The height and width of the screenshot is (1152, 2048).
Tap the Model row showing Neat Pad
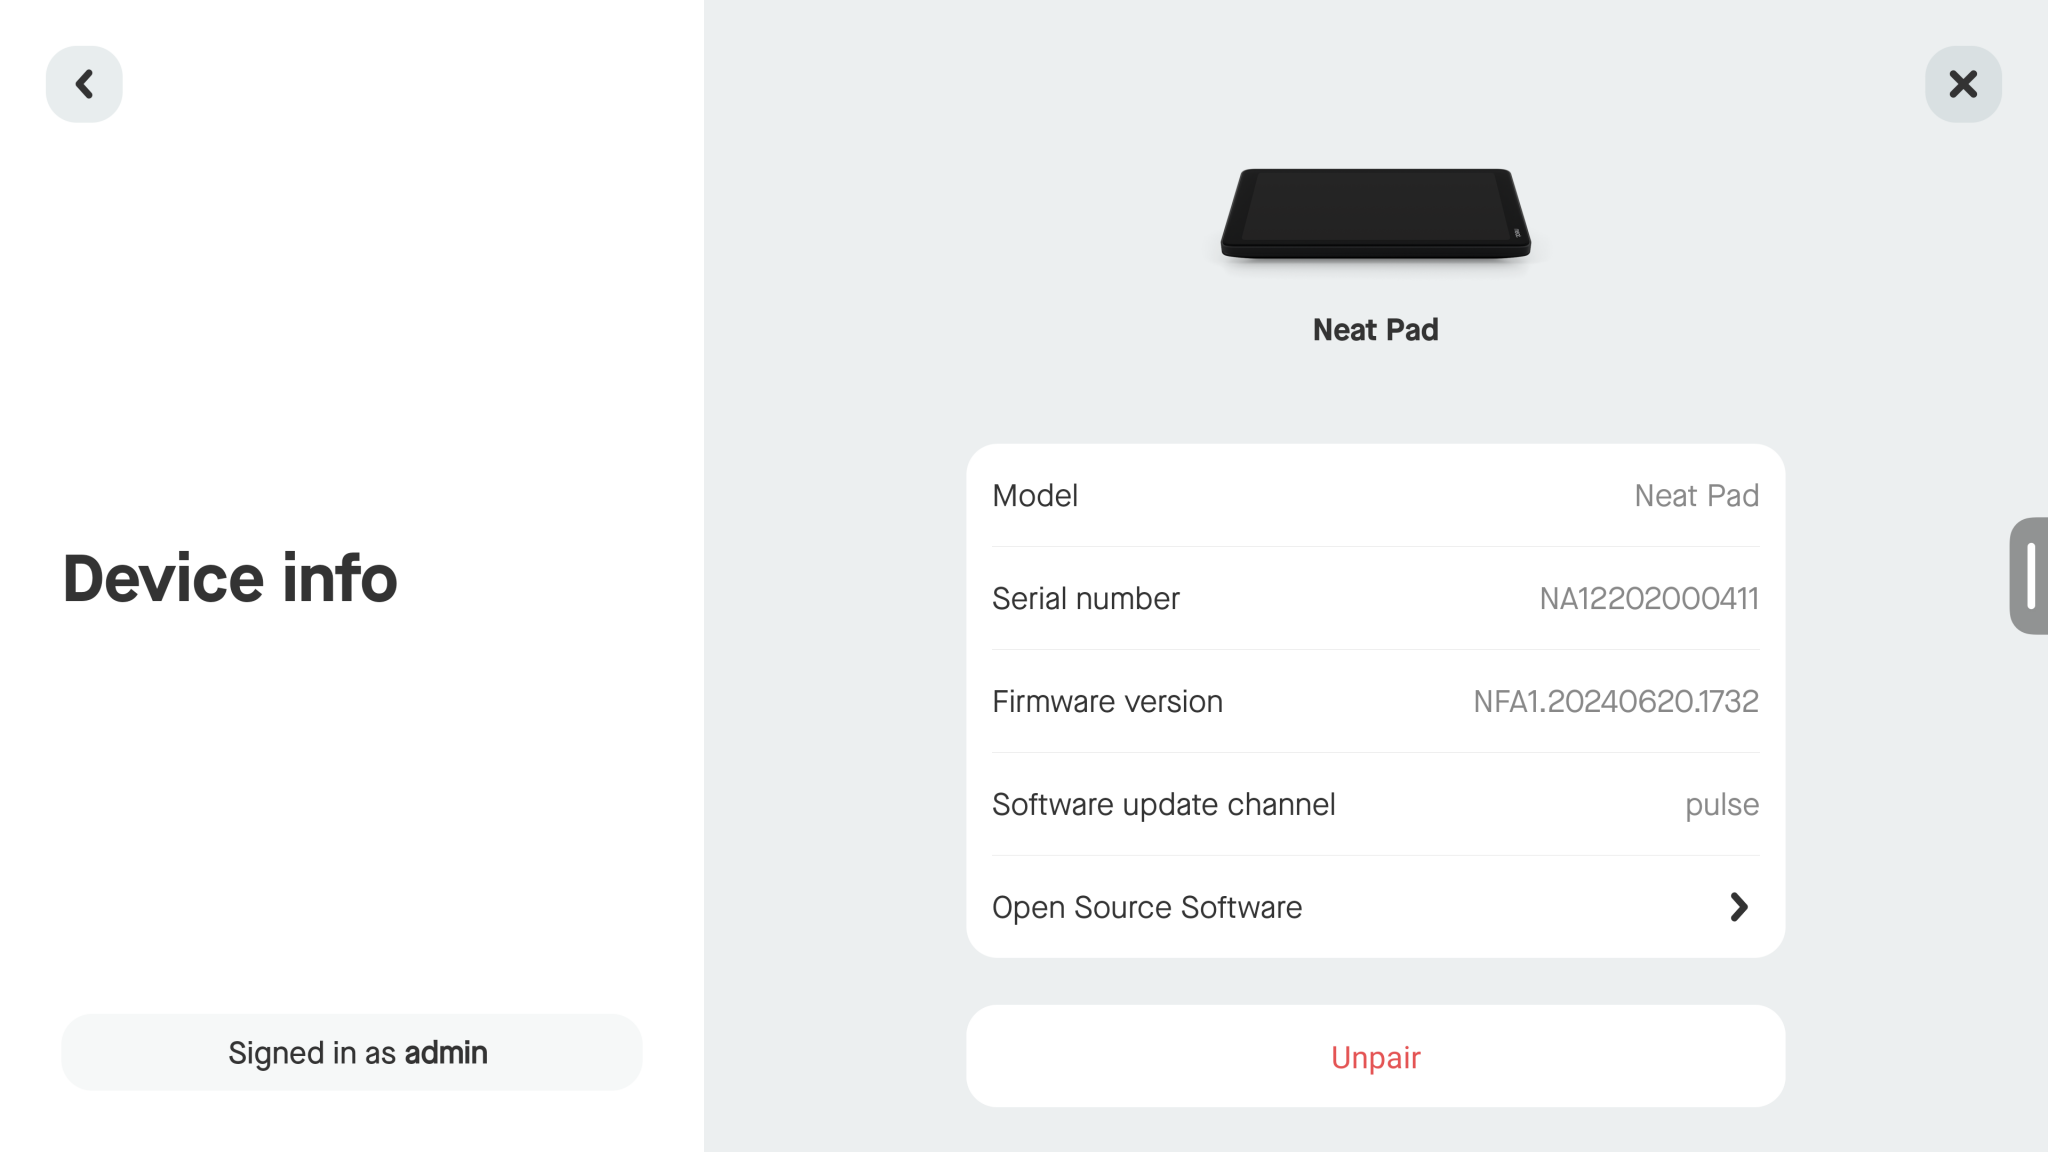pyautogui.click(x=1375, y=495)
